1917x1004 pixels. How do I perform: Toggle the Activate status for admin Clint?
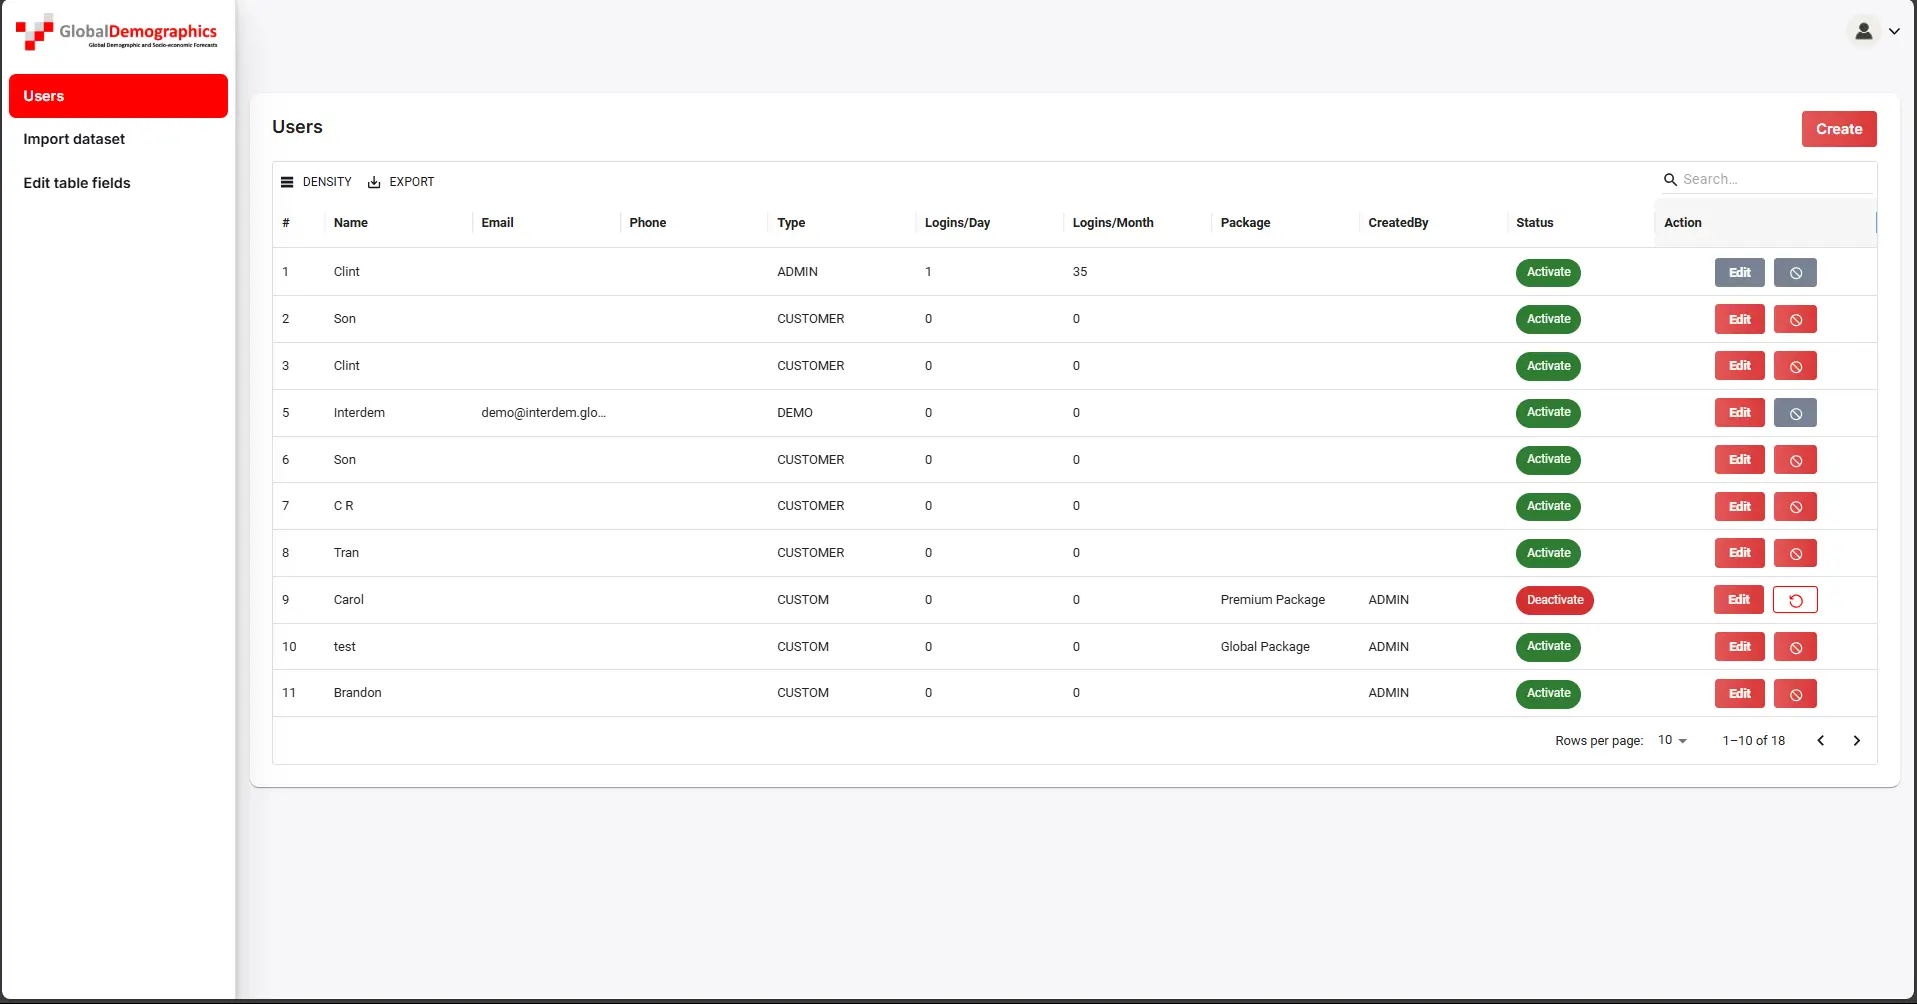[x=1548, y=272]
